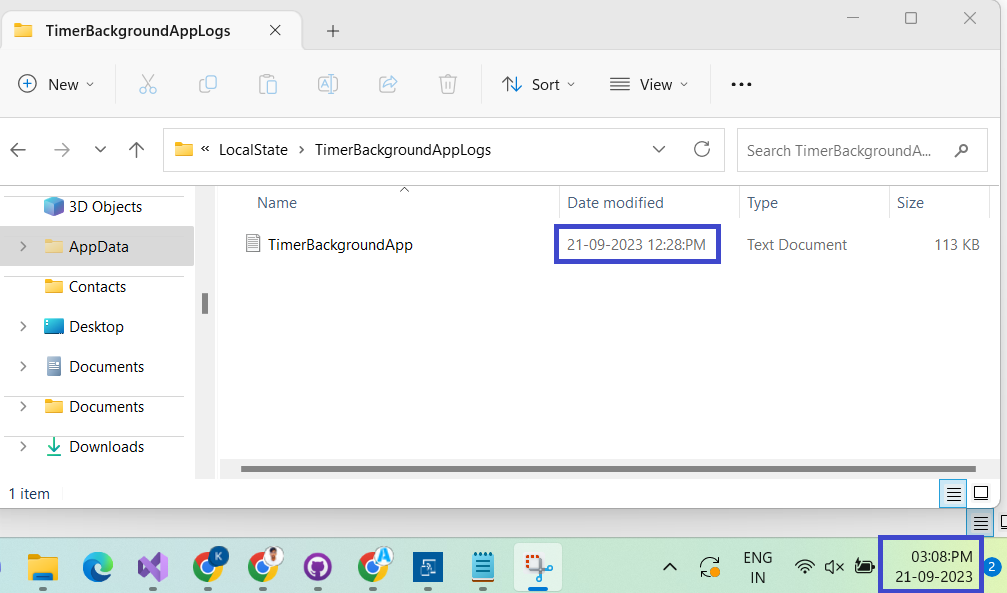Screen dimensions: 1007x593
Task: Click the Delete trash icon
Action: 448,84
